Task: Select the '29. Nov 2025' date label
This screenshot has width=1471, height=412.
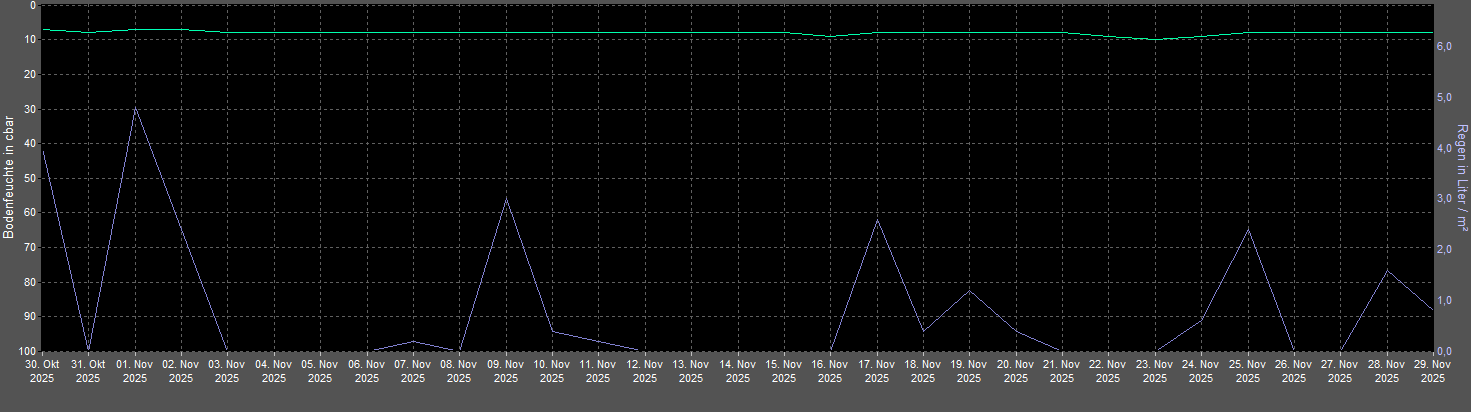Action: [1433, 371]
